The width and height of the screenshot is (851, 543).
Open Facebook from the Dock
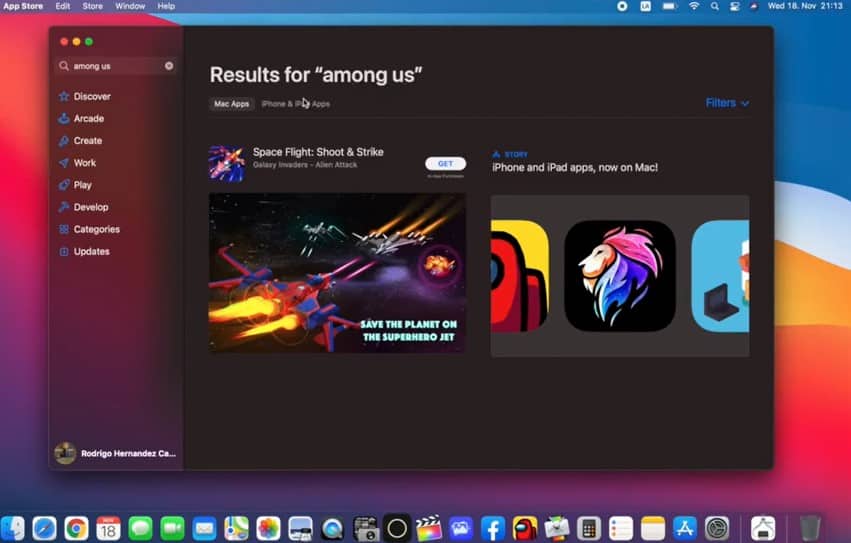493,528
